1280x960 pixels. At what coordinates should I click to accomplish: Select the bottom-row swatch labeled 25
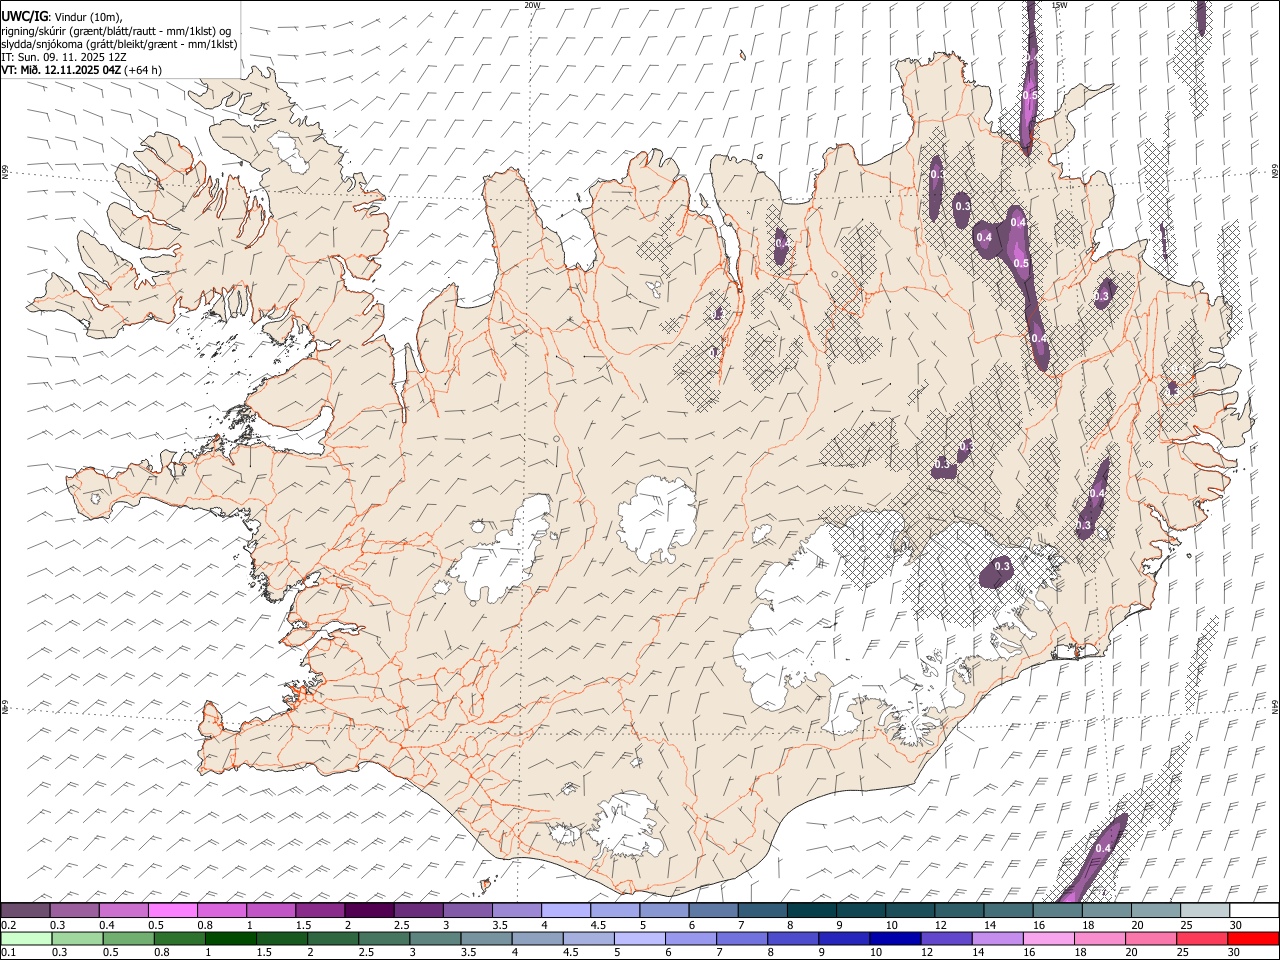[1203, 938]
